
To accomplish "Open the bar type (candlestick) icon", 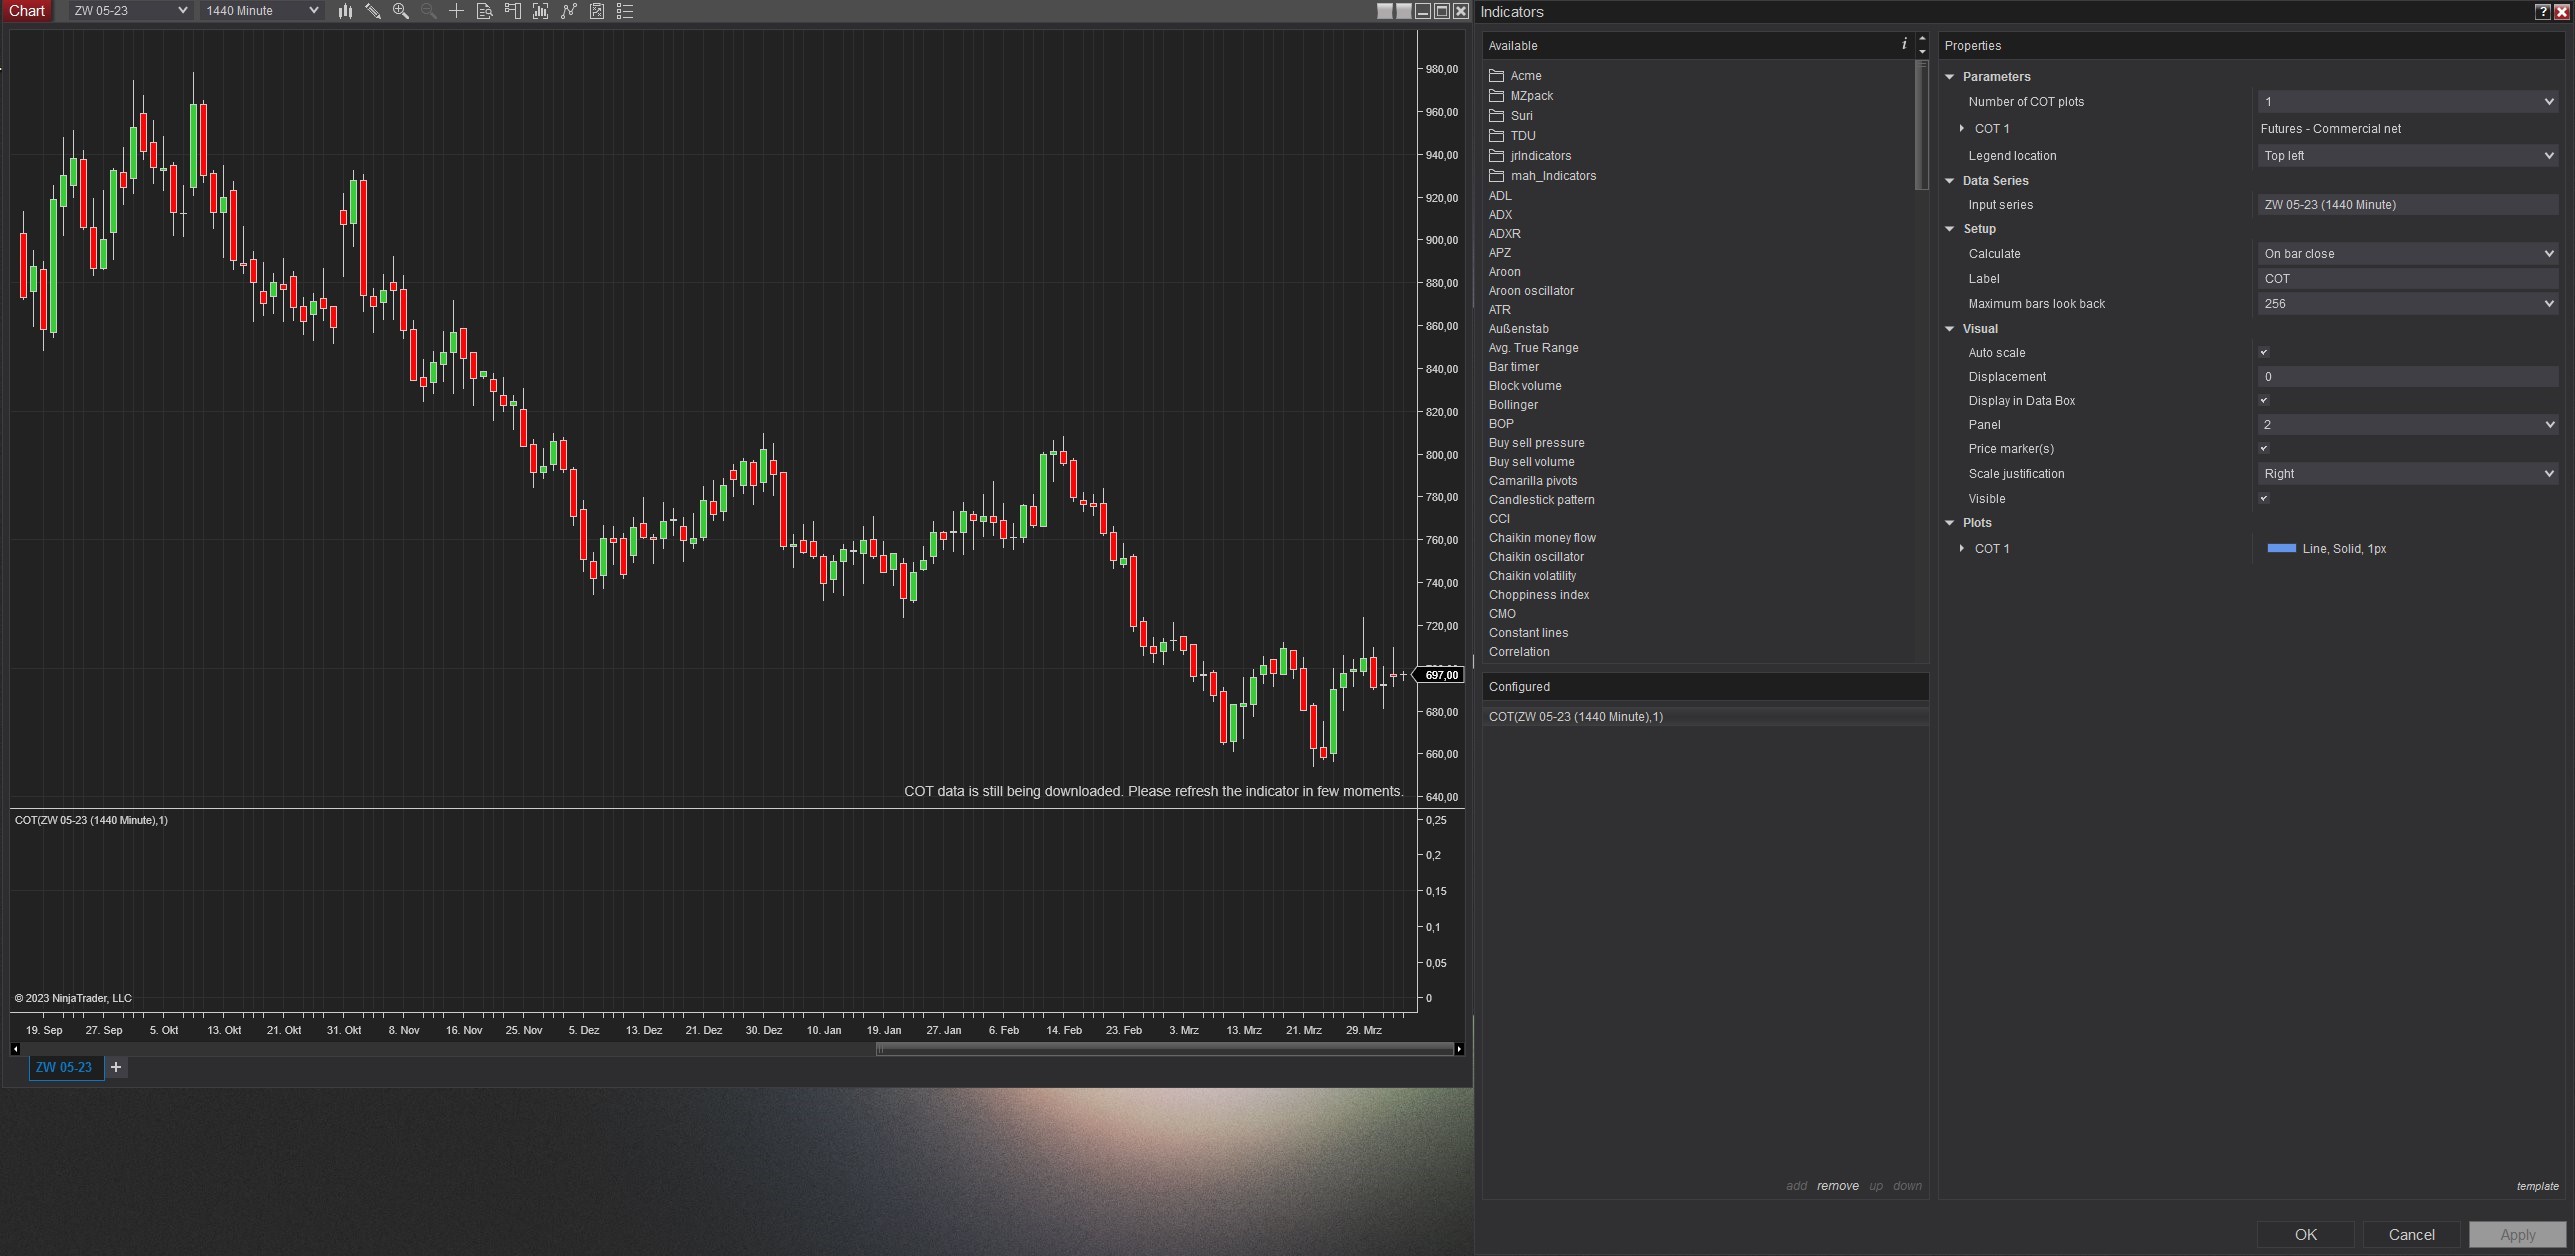I will point(345,11).
